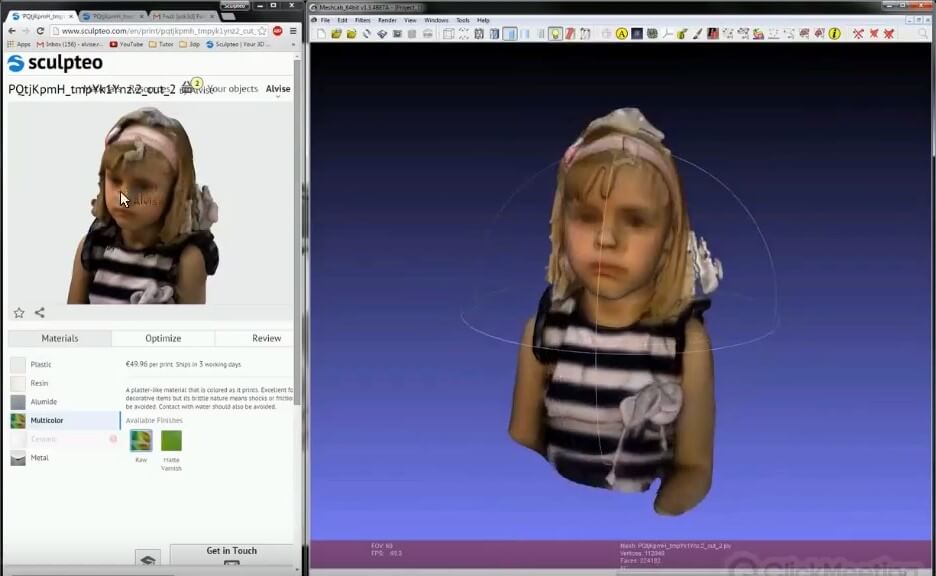Click the New Empty Project icon in MeshLab
936x576 pixels.
322,34
